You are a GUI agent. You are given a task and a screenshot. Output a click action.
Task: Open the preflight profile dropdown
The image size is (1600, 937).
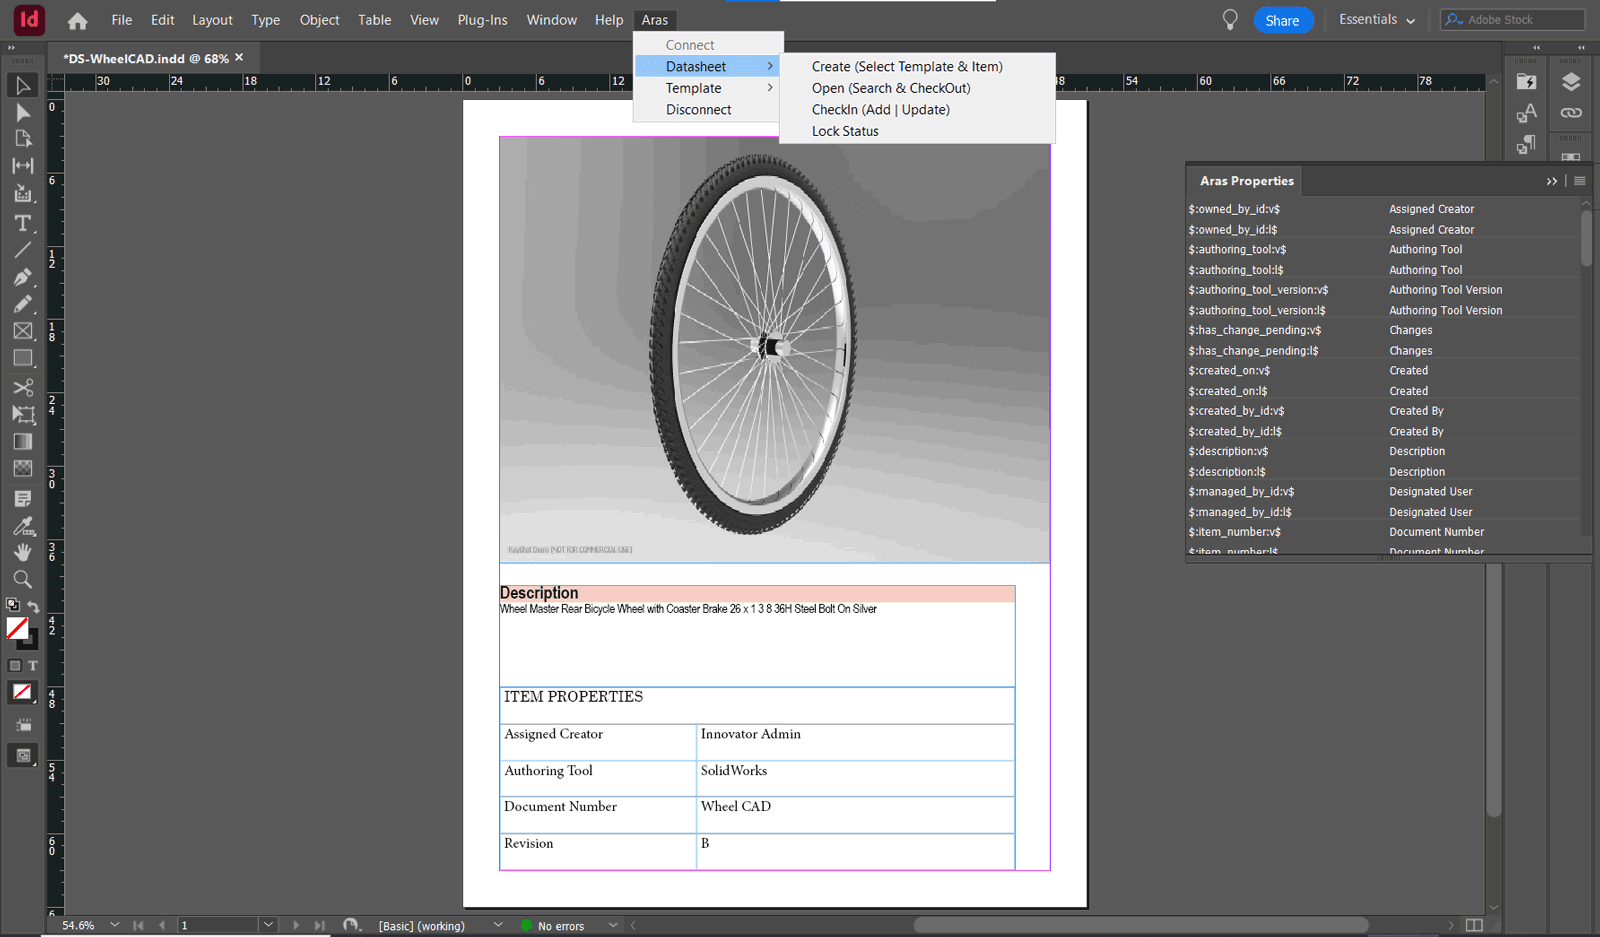pyautogui.click(x=497, y=925)
